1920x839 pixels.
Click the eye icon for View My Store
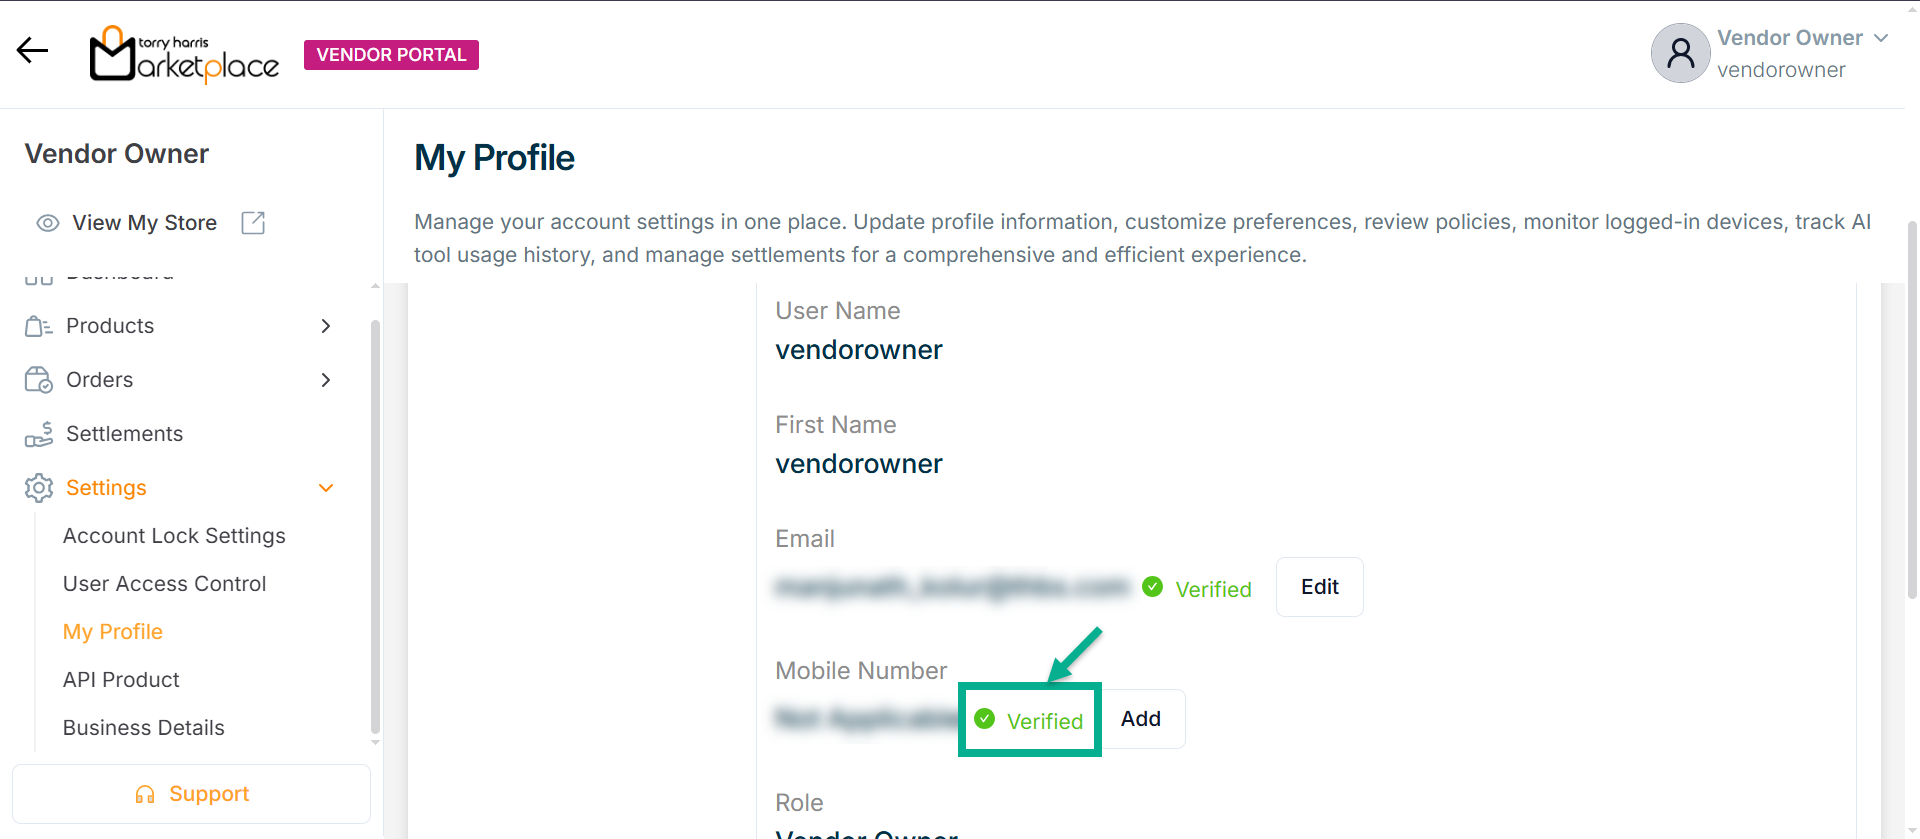(47, 223)
